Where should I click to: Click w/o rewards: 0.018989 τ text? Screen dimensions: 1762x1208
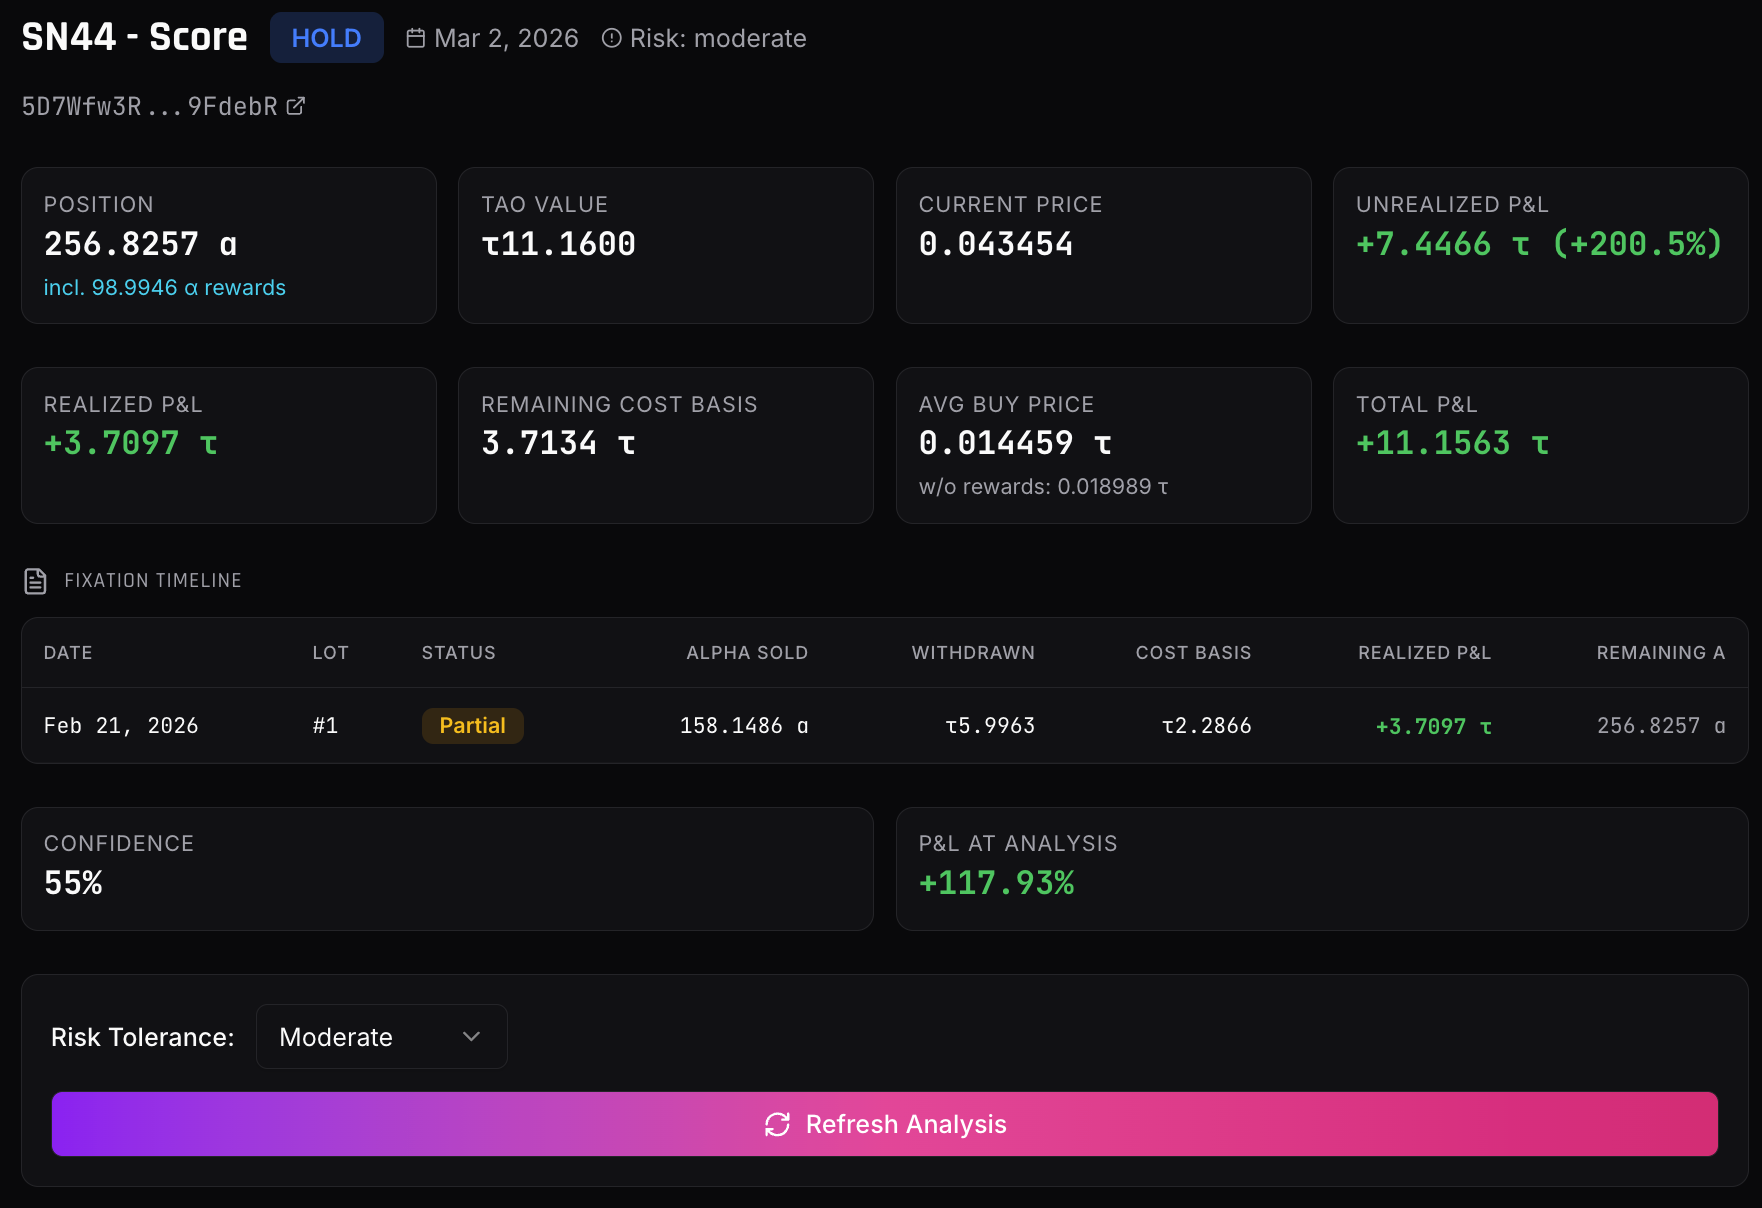[1044, 487]
